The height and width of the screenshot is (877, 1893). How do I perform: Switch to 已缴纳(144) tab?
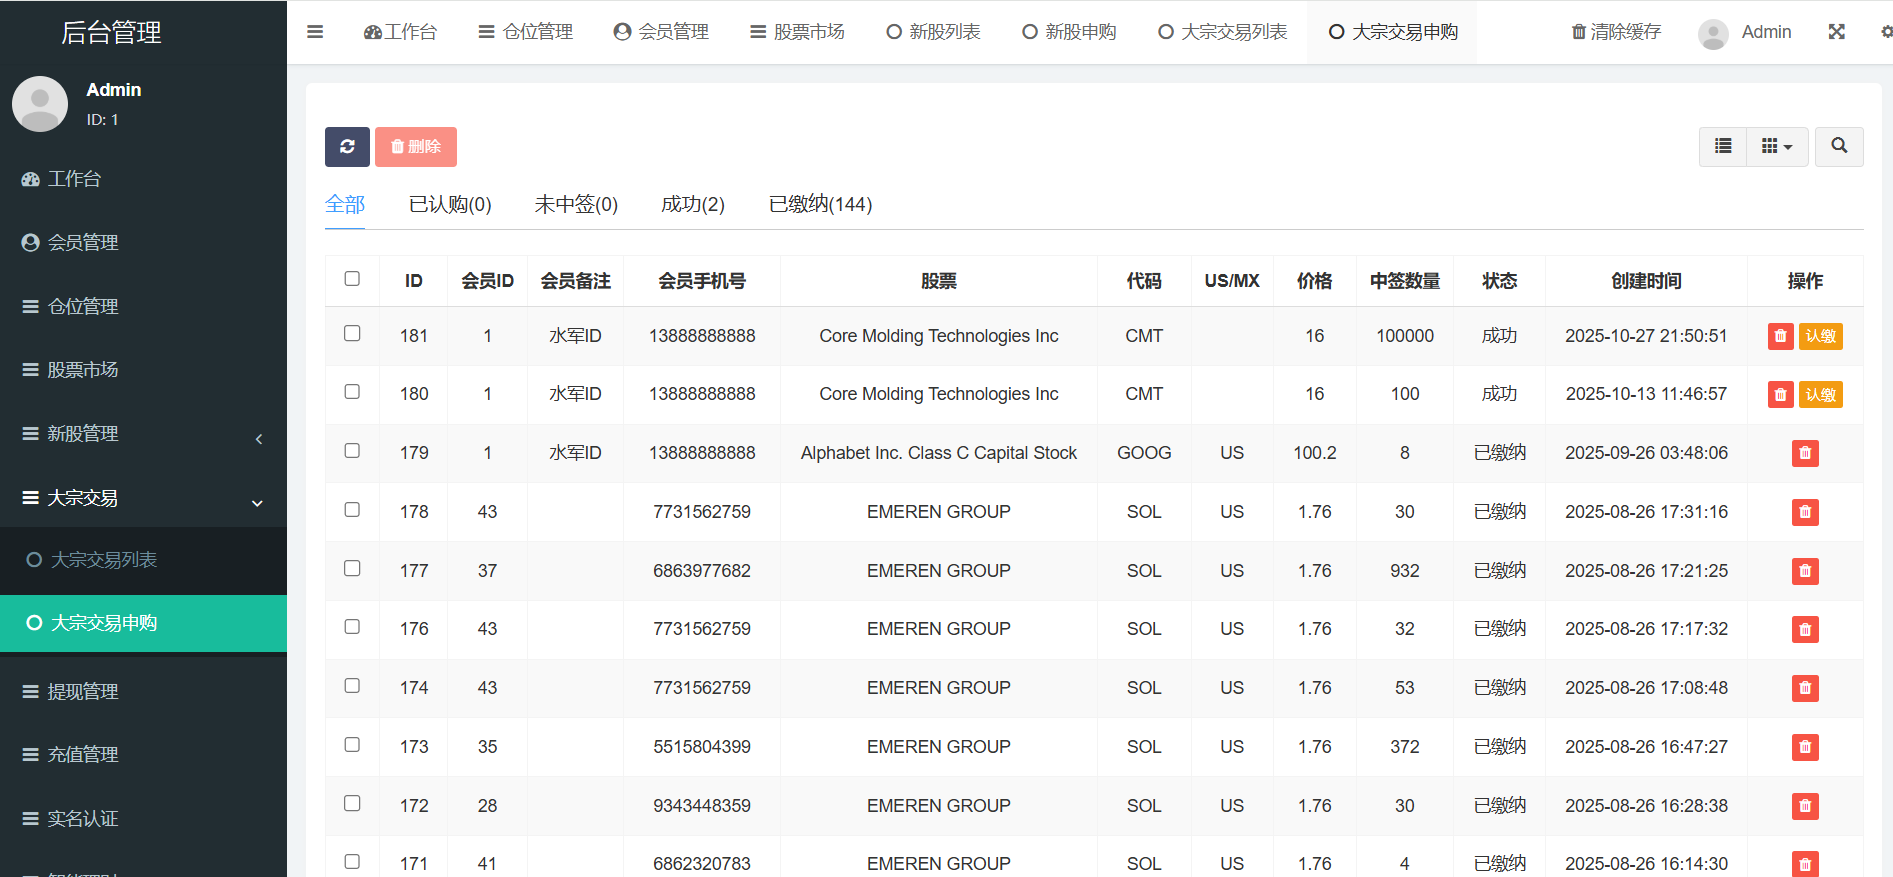click(x=820, y=205)
